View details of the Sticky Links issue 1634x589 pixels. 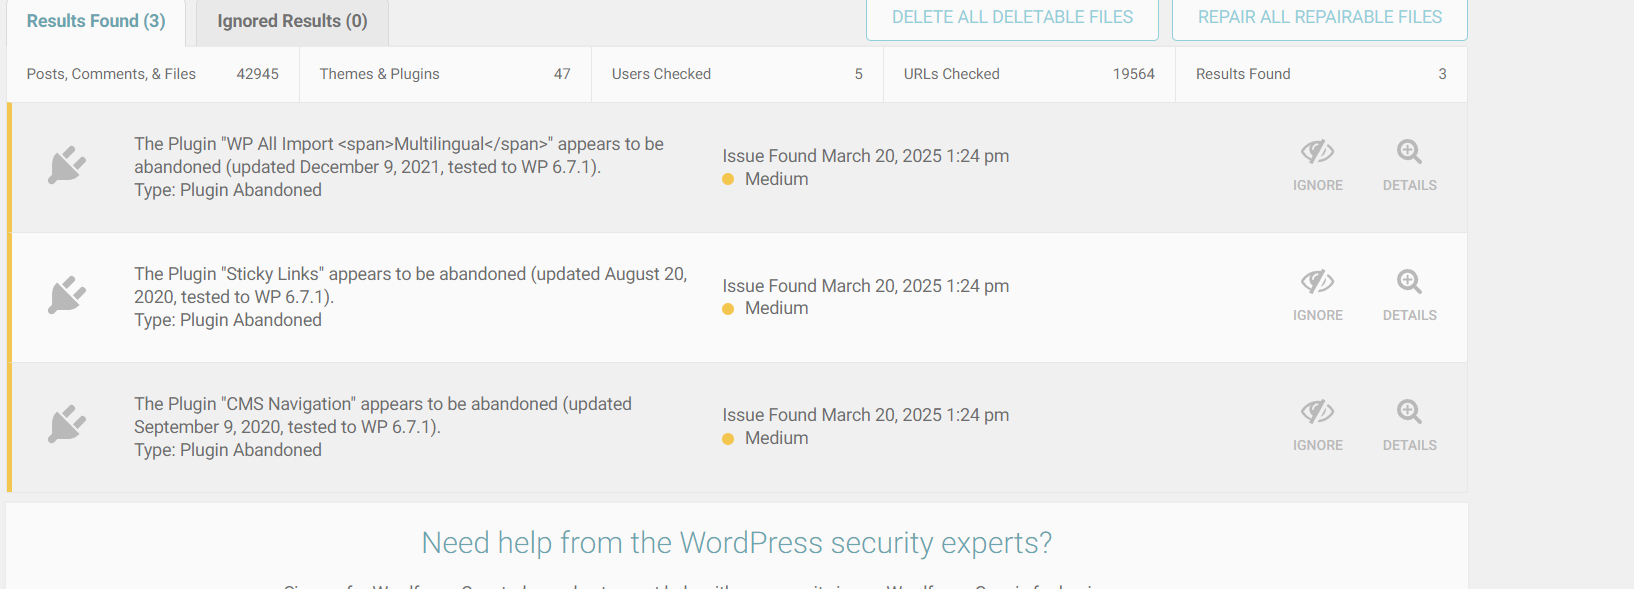(x=1409, y=296)
